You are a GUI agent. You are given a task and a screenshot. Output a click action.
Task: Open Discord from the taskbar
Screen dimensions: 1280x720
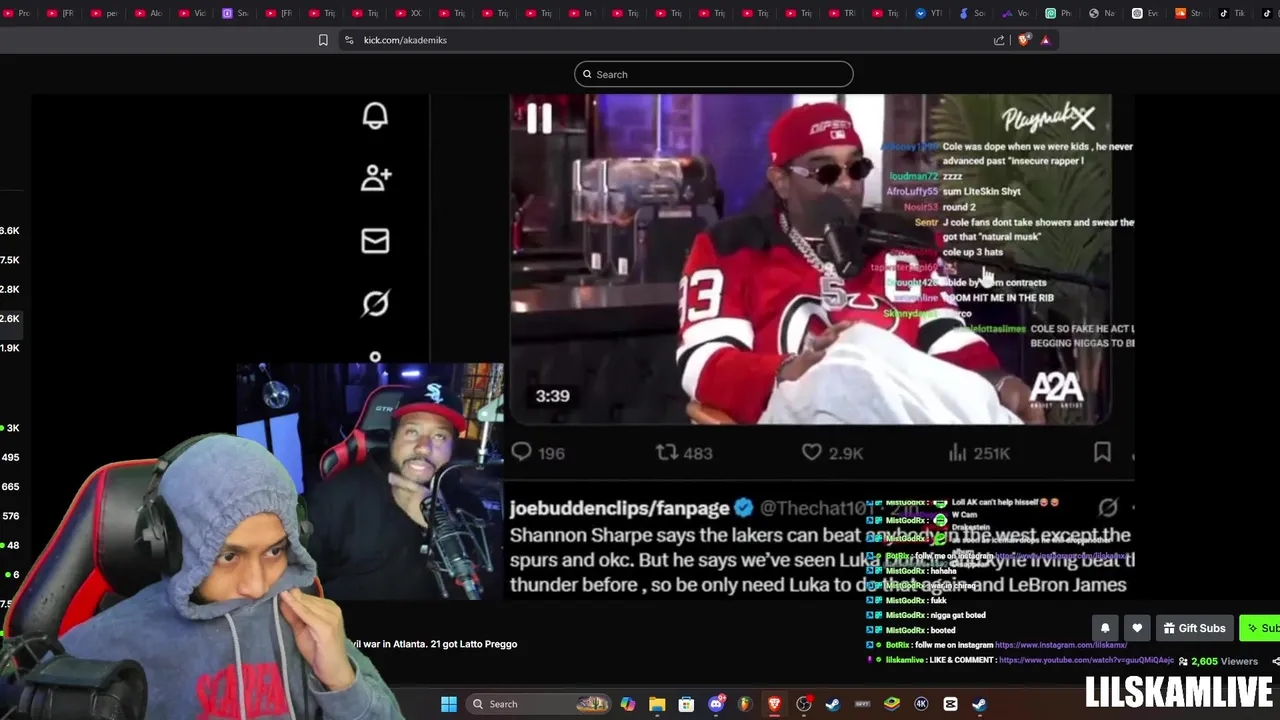pyautogui.click(x=716, y=704)
